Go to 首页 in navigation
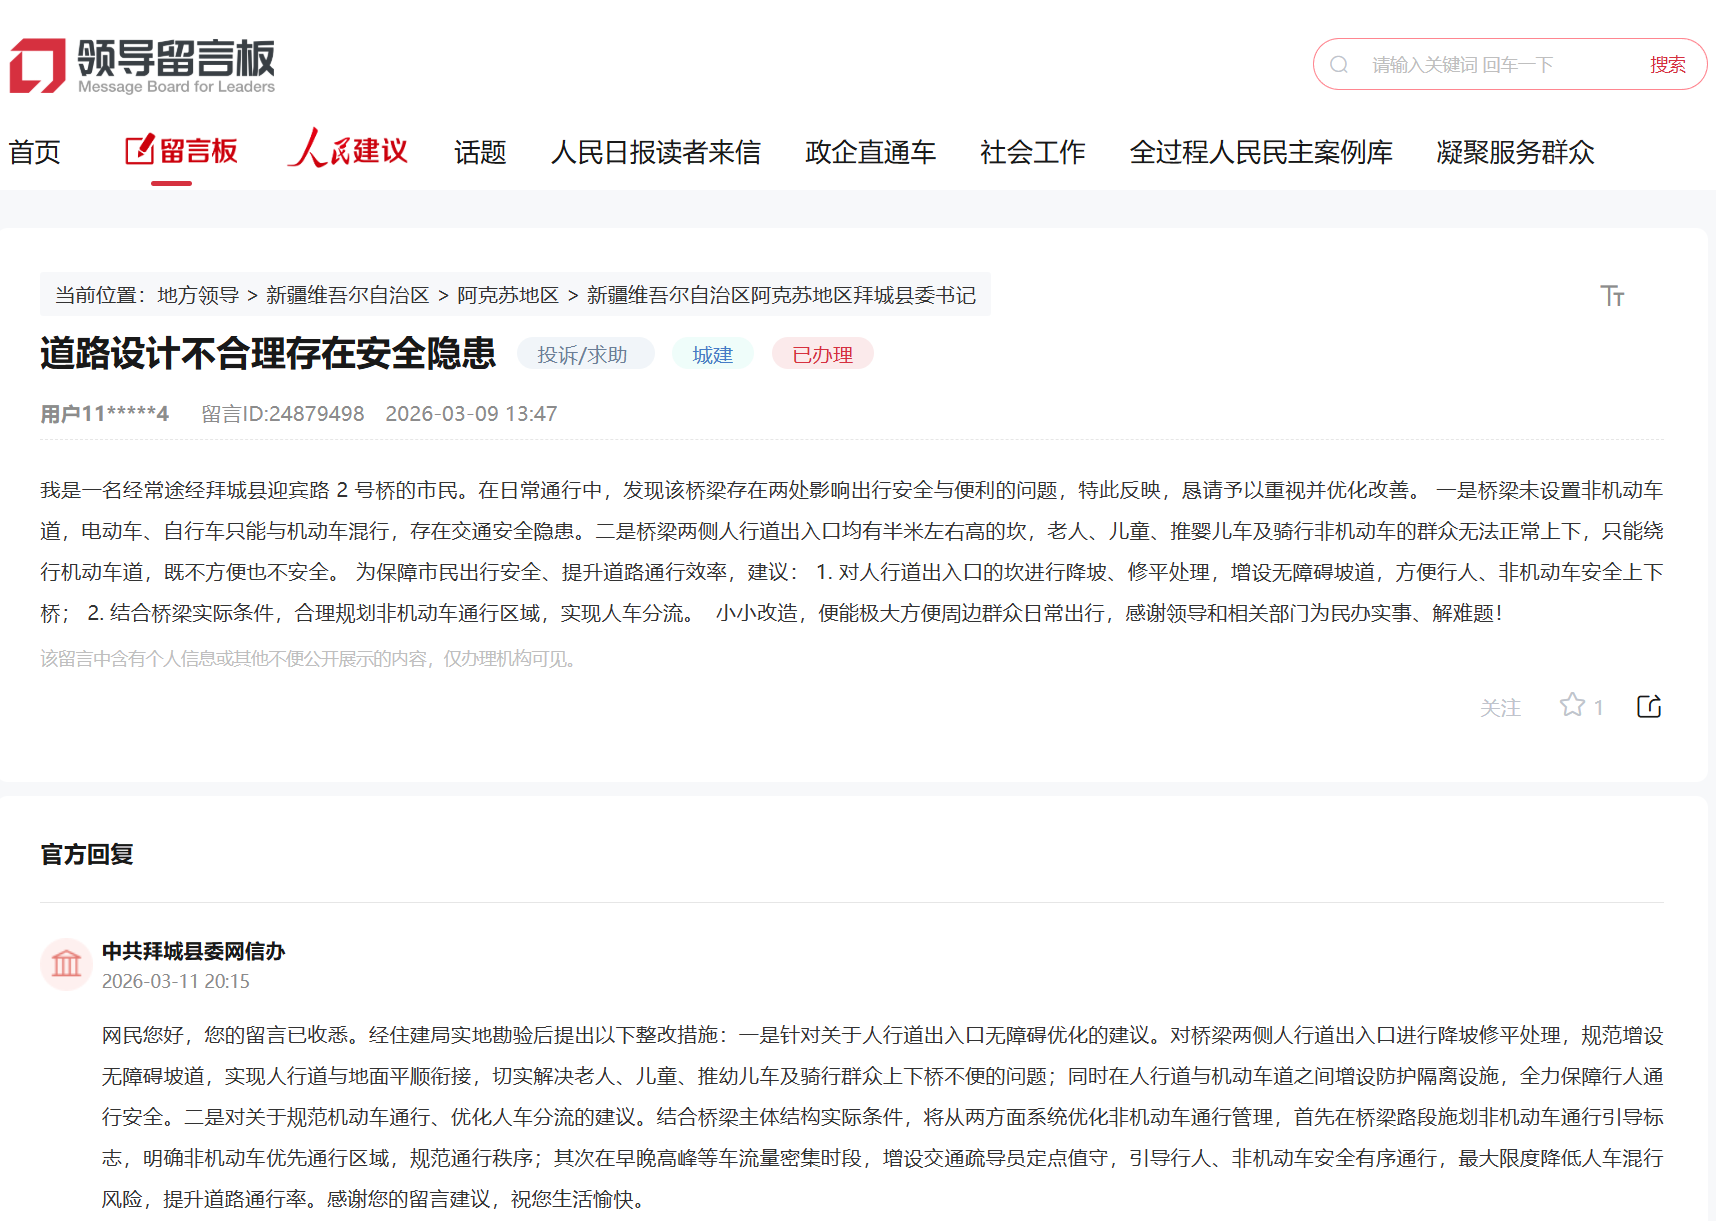 click(x=35, y=152)
